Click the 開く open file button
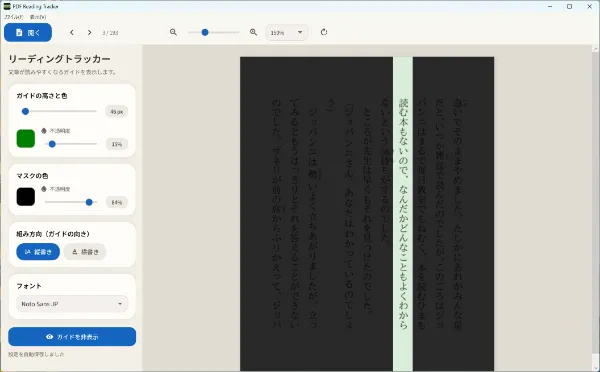 click(28, 33)
